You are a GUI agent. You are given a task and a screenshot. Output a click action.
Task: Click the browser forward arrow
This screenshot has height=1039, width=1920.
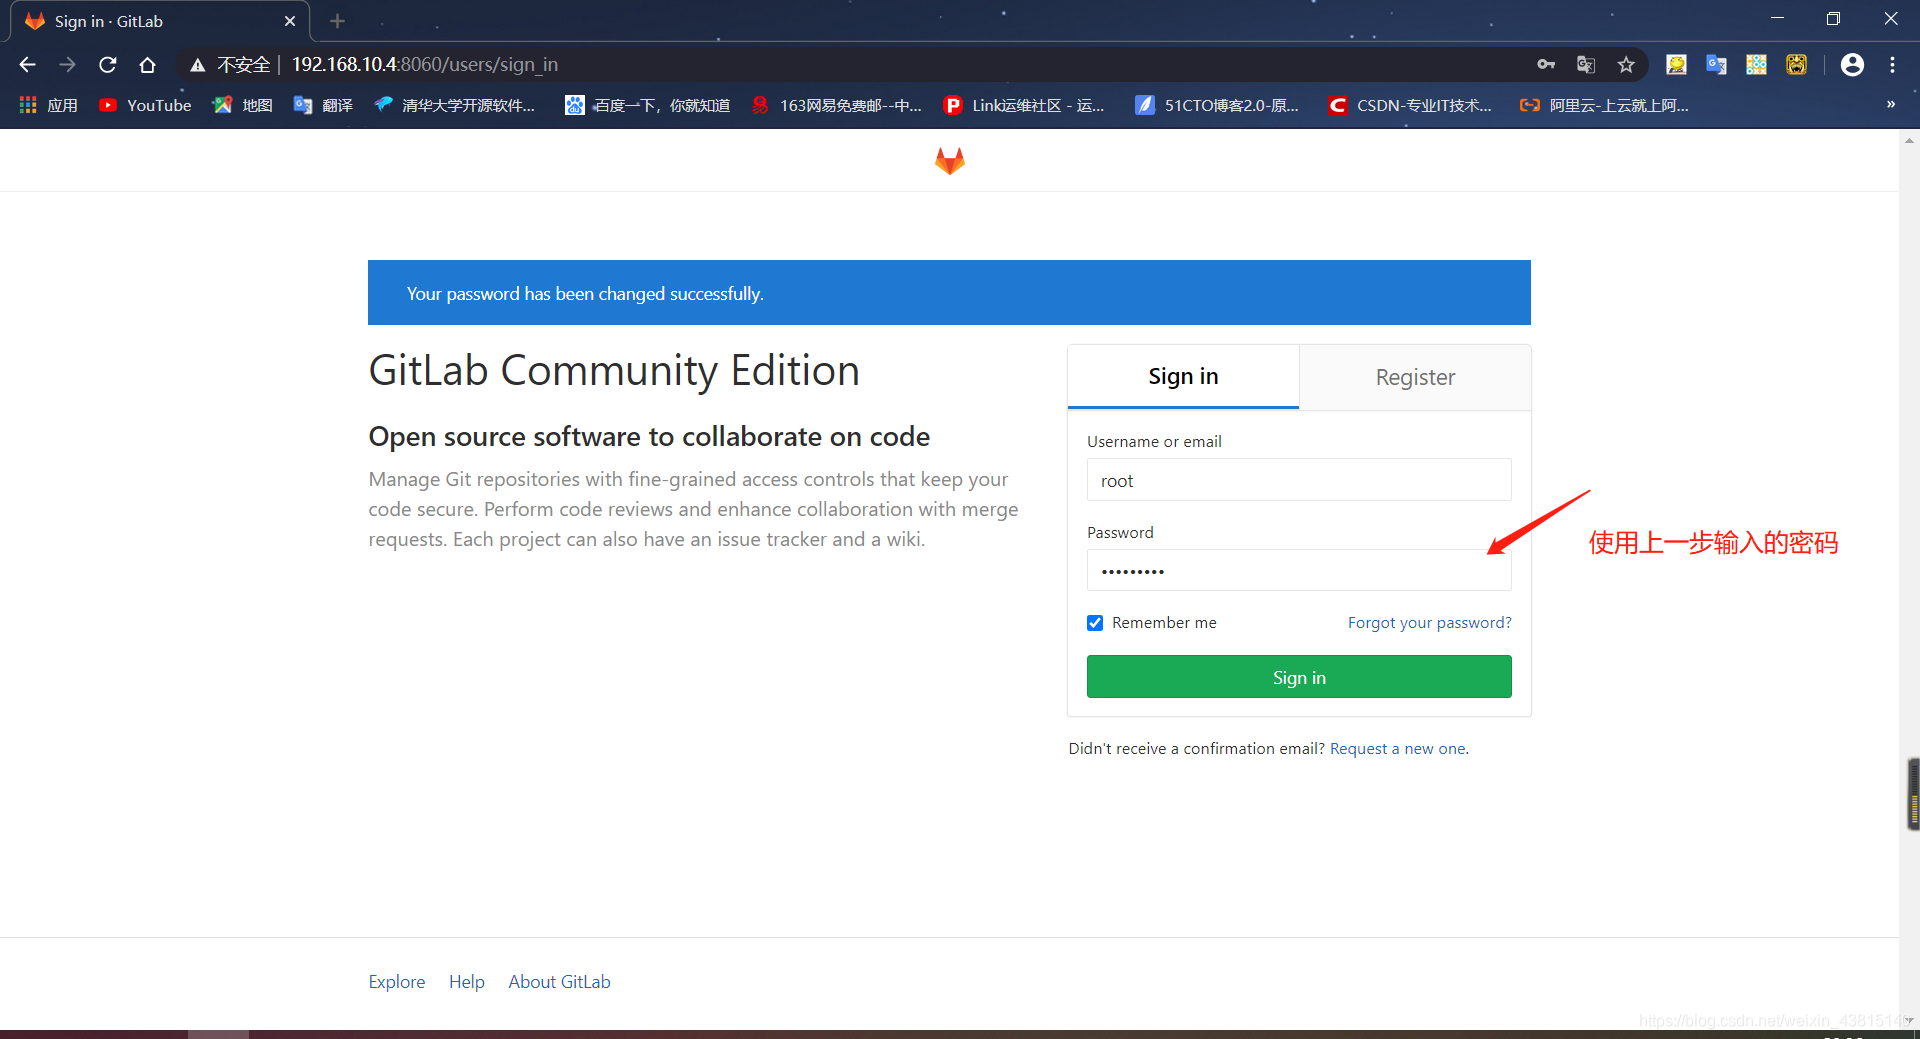[x=67, y=65]
